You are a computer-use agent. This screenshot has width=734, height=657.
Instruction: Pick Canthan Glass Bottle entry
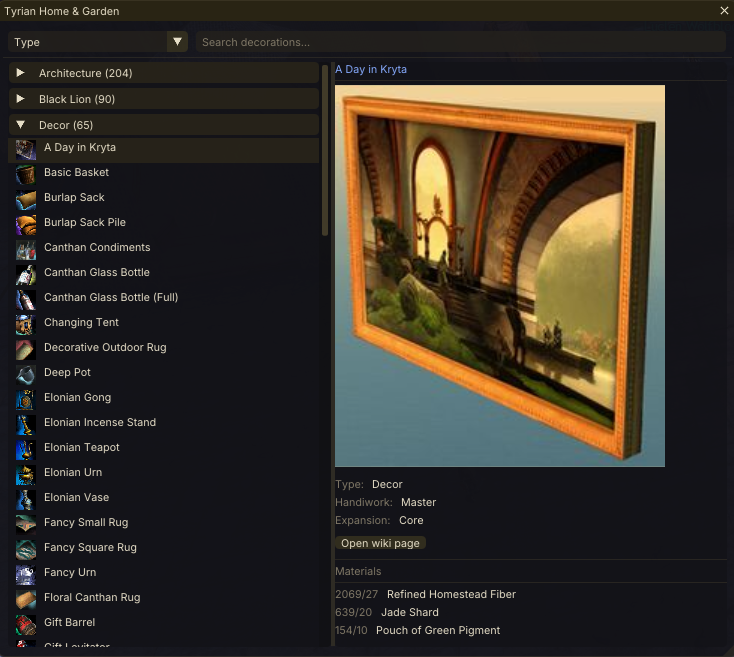164,275
